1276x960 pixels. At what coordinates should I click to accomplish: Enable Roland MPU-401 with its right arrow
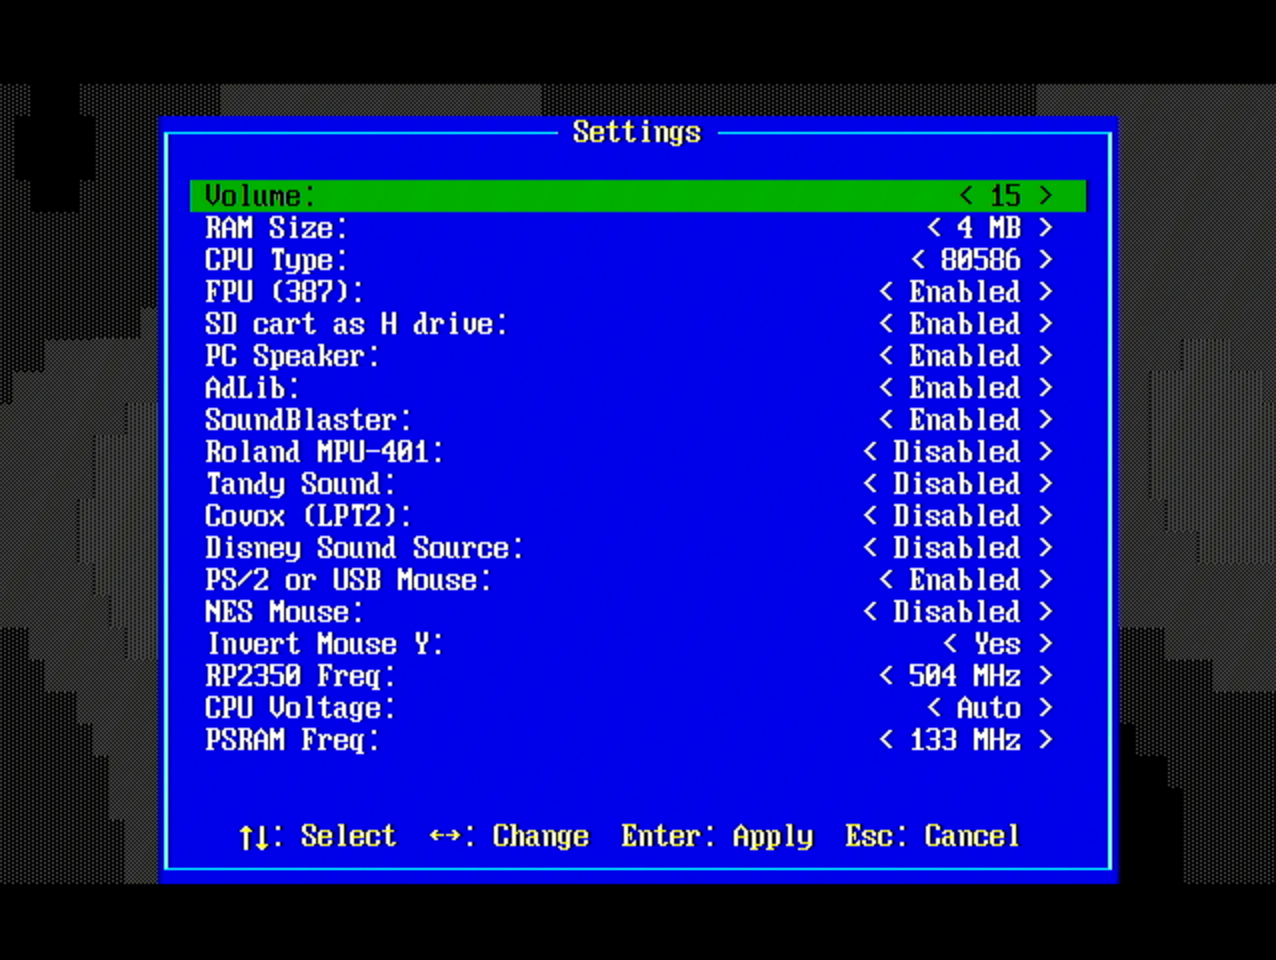coord(1045,452)
